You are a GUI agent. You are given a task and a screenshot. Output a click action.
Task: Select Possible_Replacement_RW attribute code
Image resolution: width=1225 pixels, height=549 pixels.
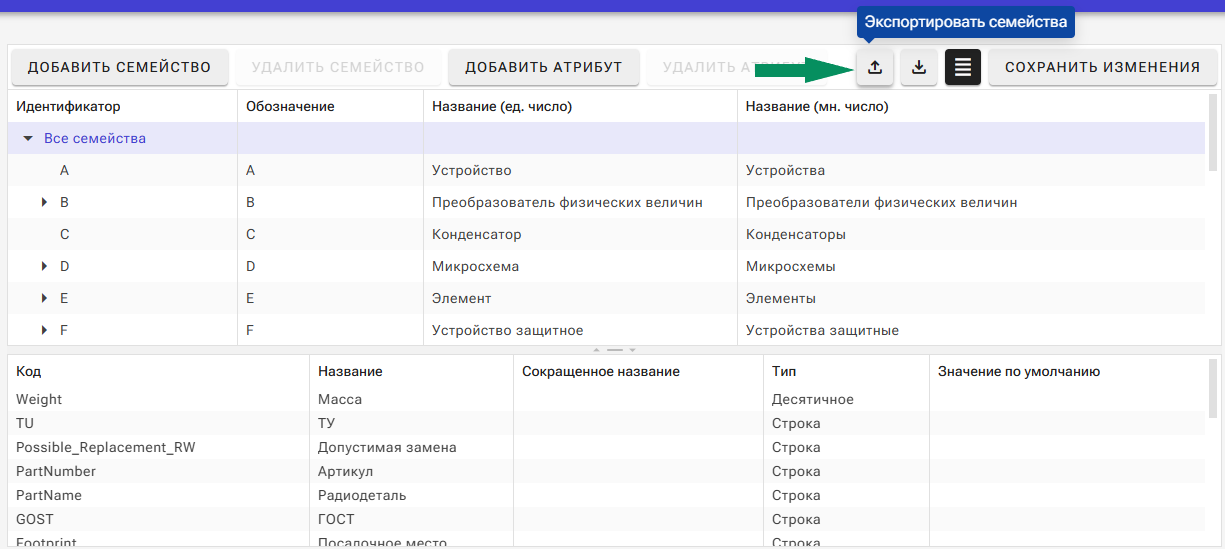click(x=106, y=448)
